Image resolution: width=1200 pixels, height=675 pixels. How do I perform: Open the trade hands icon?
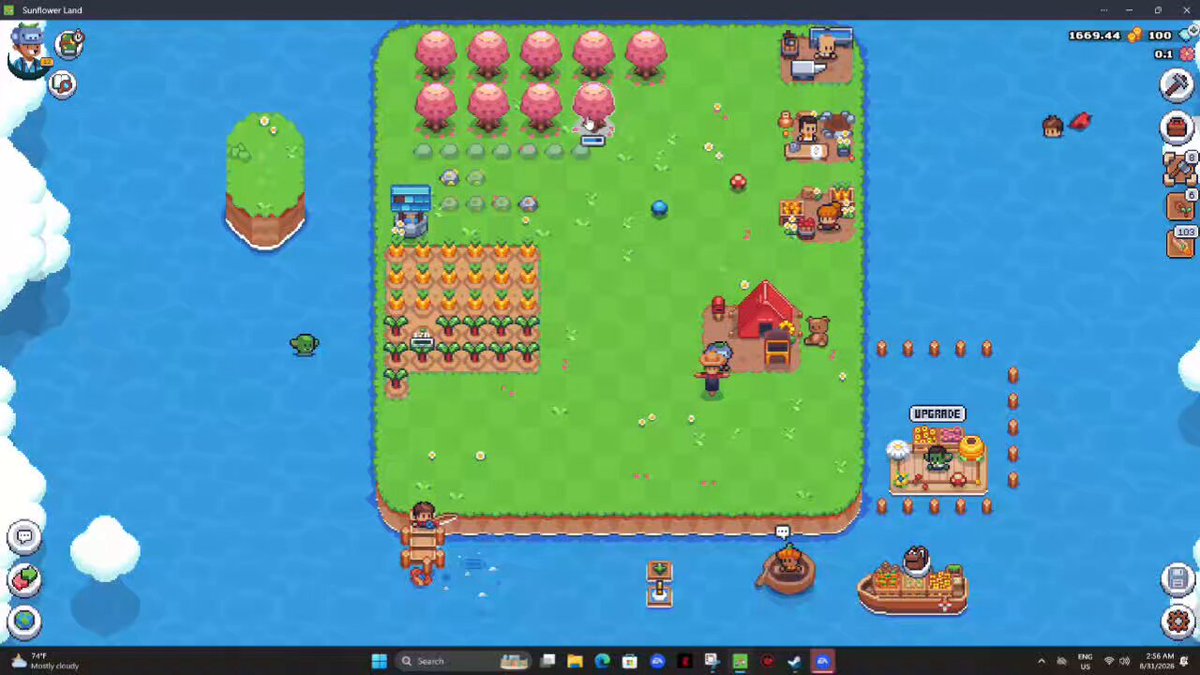coord(25,579)
